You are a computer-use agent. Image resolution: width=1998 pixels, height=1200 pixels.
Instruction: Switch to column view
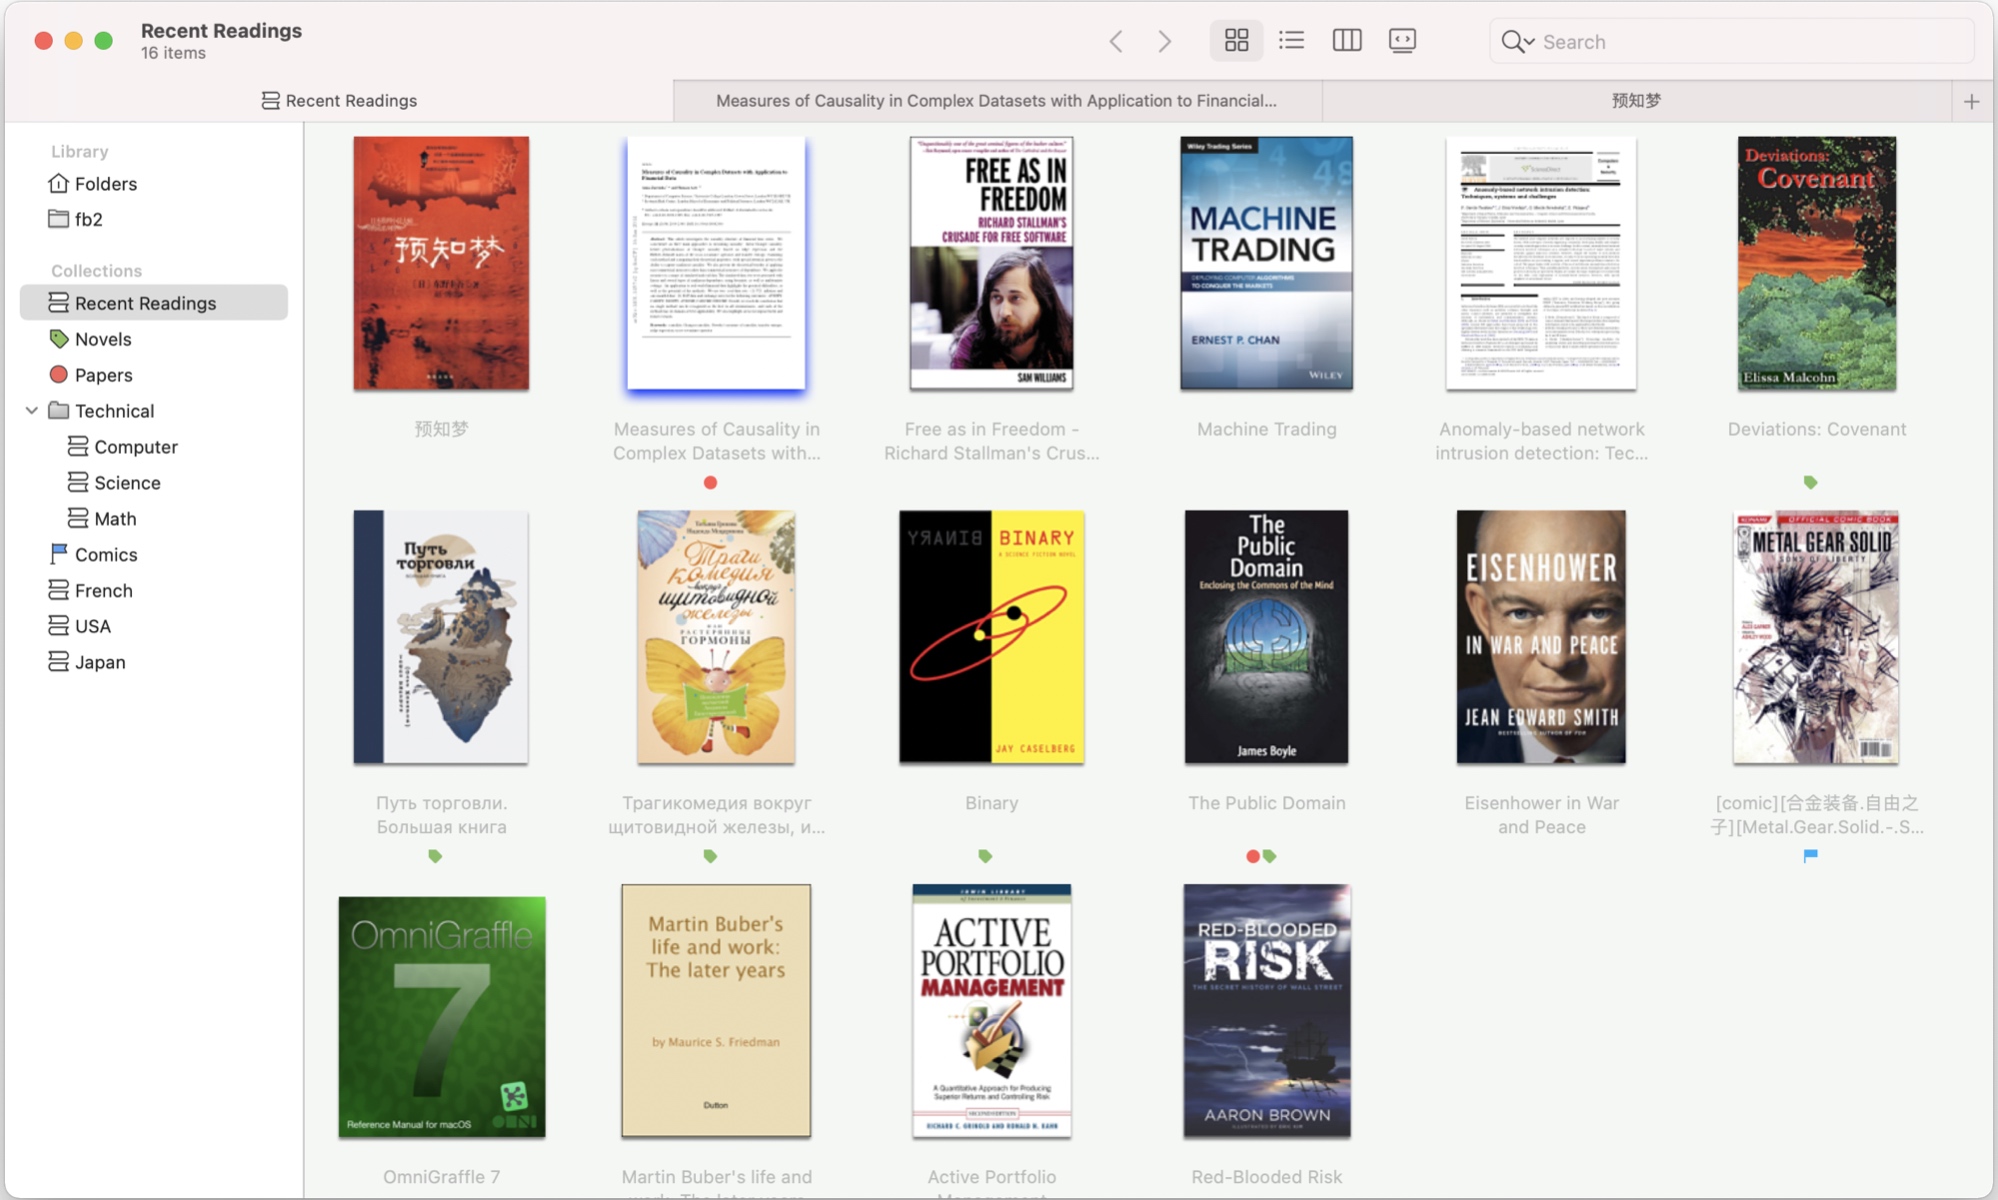point(1347,40)
